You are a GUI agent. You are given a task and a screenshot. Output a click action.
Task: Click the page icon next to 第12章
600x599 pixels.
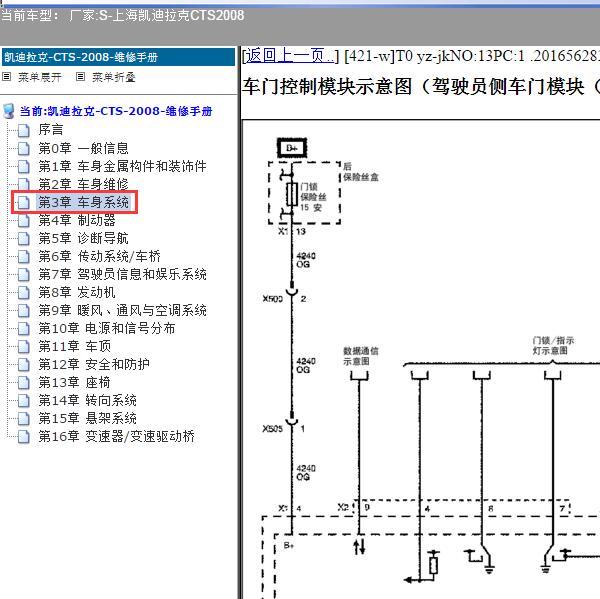point(24,364)
